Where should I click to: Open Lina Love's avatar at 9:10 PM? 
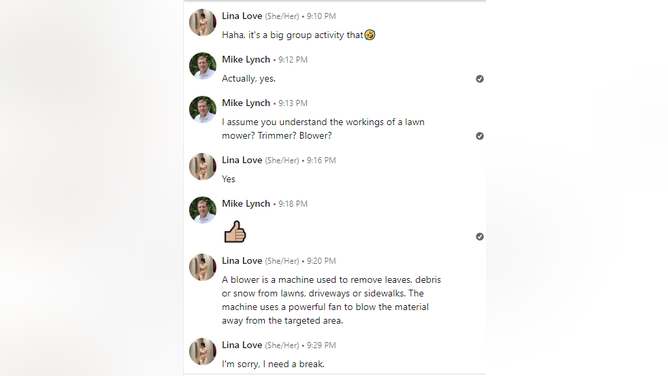pyautogui.click(x=203, y=23)
